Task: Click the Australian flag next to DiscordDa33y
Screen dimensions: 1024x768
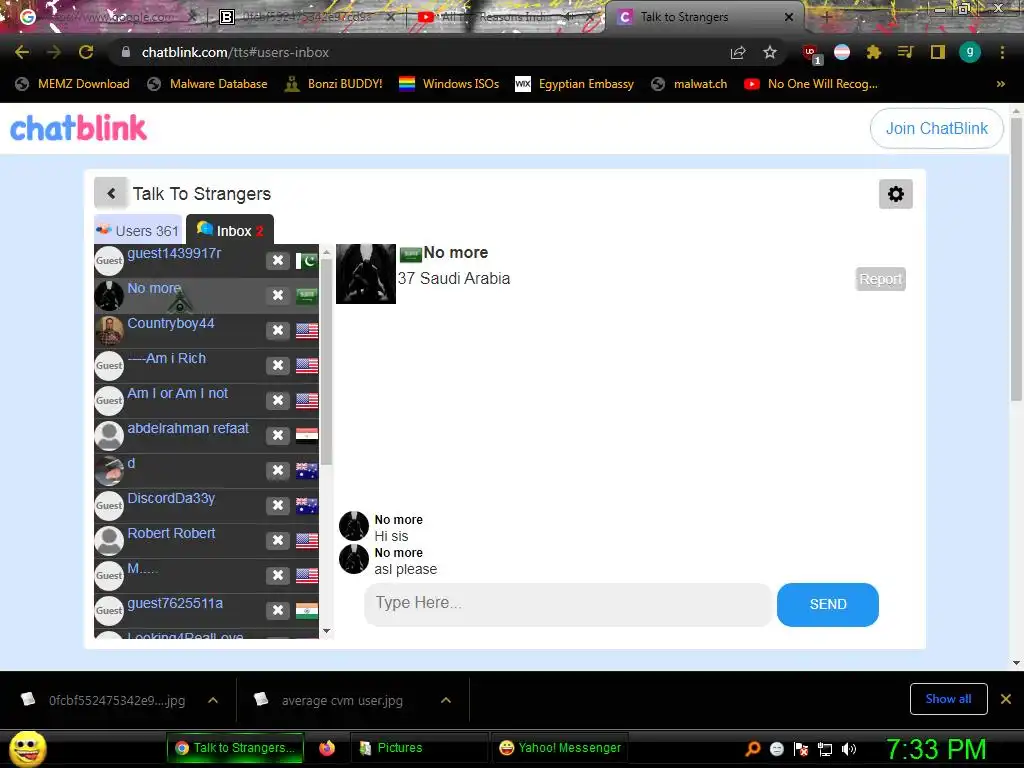Action: pyautogui.click(x=306, y=505)
